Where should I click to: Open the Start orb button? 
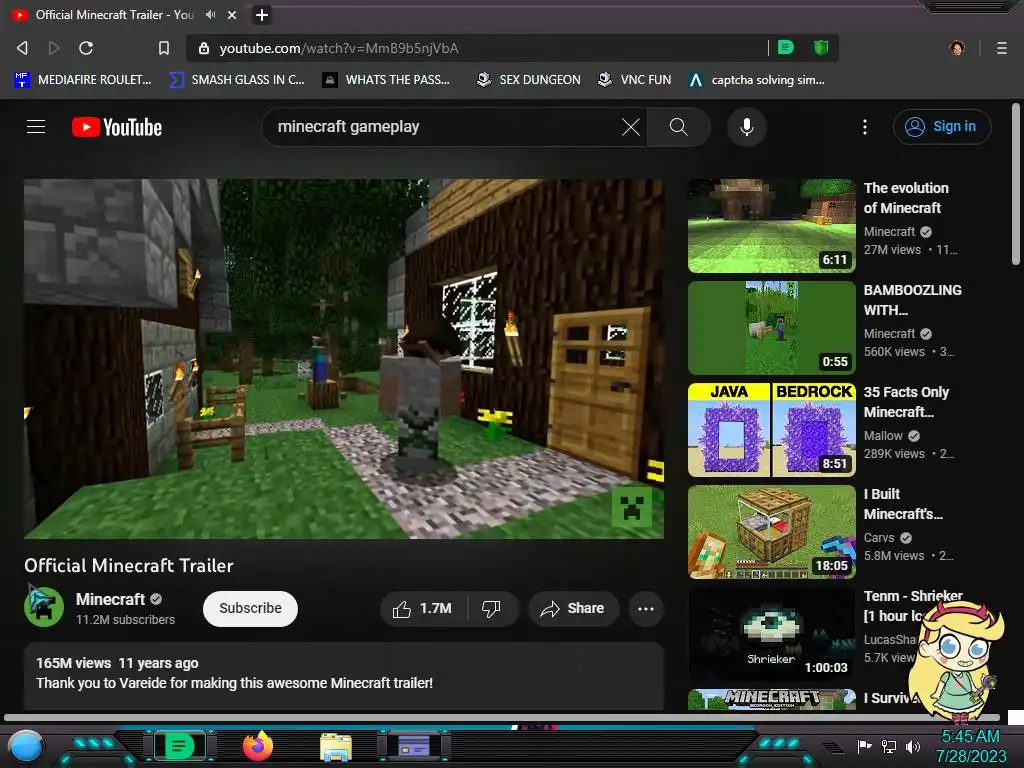pyautogui.click(x=25, y=747)
